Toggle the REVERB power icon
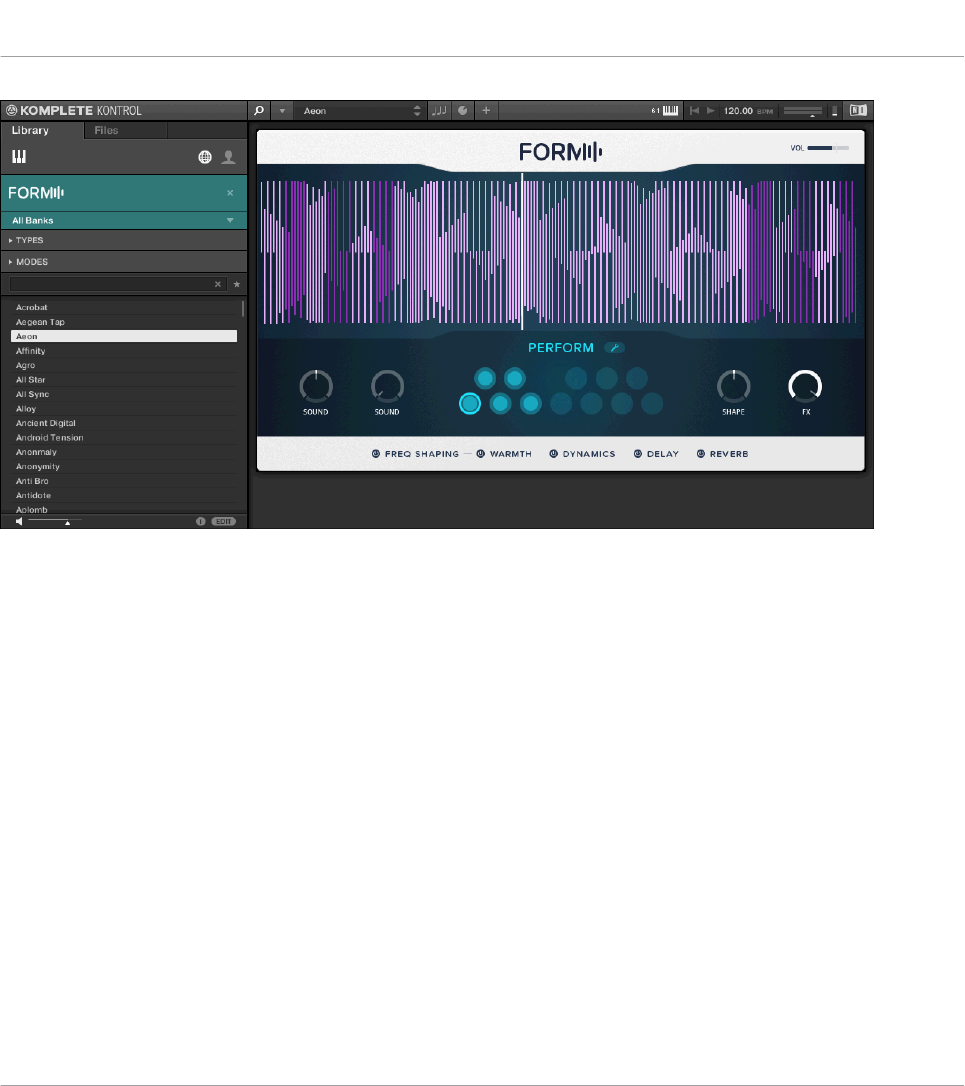Image resolution: width=965 pixels, height=1086 pixels. [701, 454]
